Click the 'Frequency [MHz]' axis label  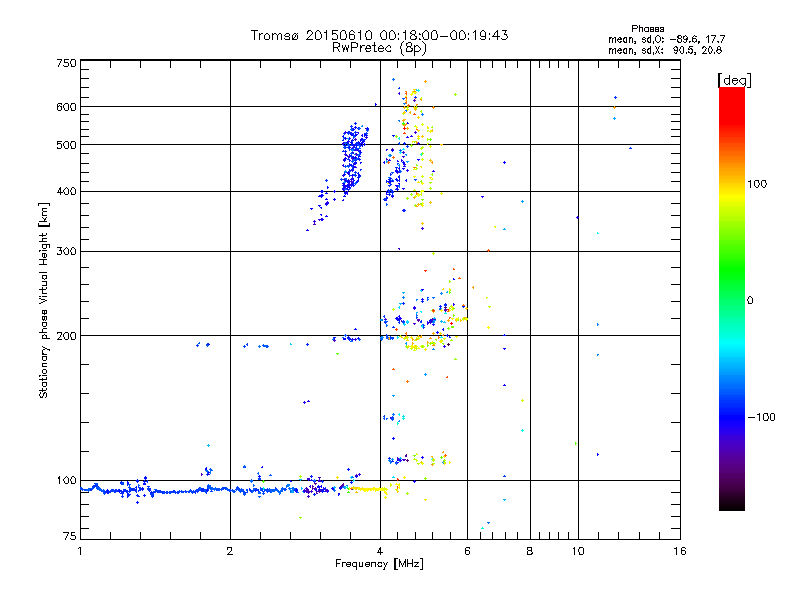tap(379, 564)
